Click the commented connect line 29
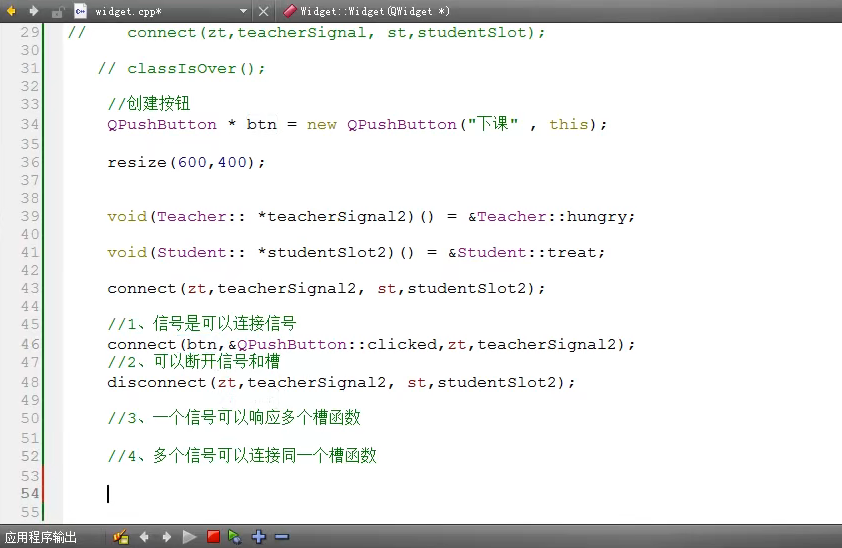This screenshot has width=842, height=548. [307, 33]
